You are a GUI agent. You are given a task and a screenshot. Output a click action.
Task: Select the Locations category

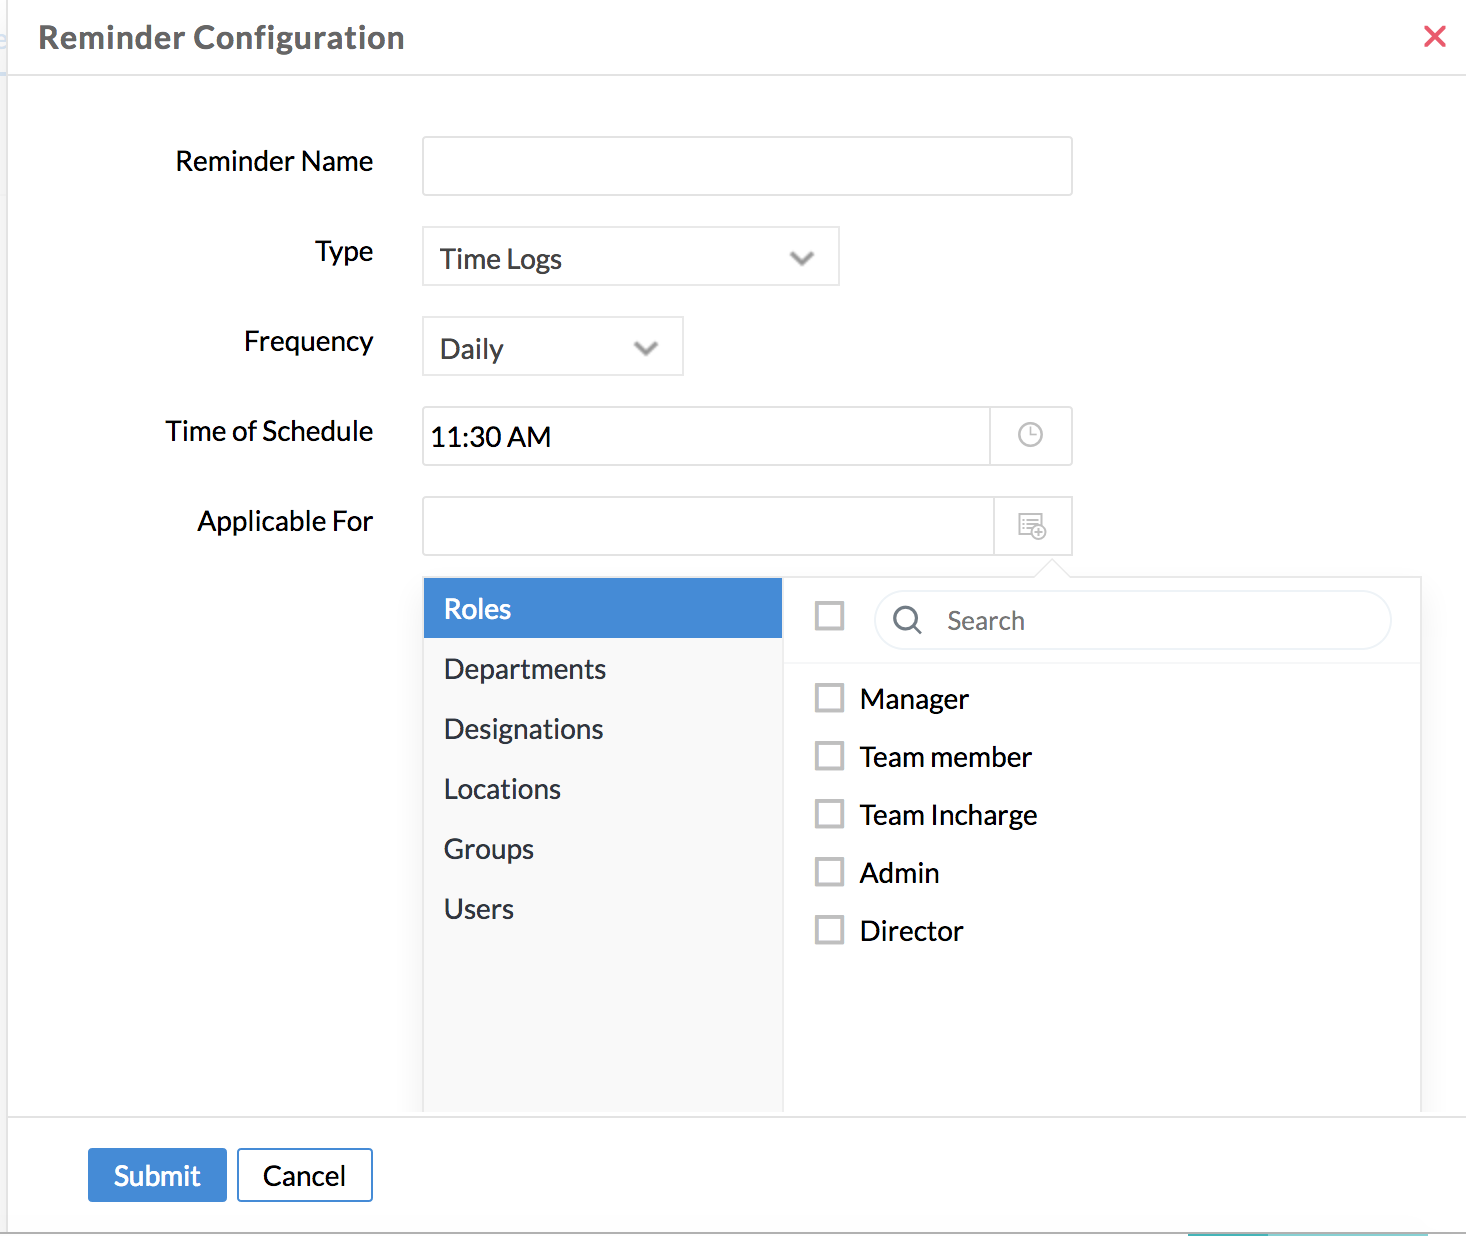point(502,789)
